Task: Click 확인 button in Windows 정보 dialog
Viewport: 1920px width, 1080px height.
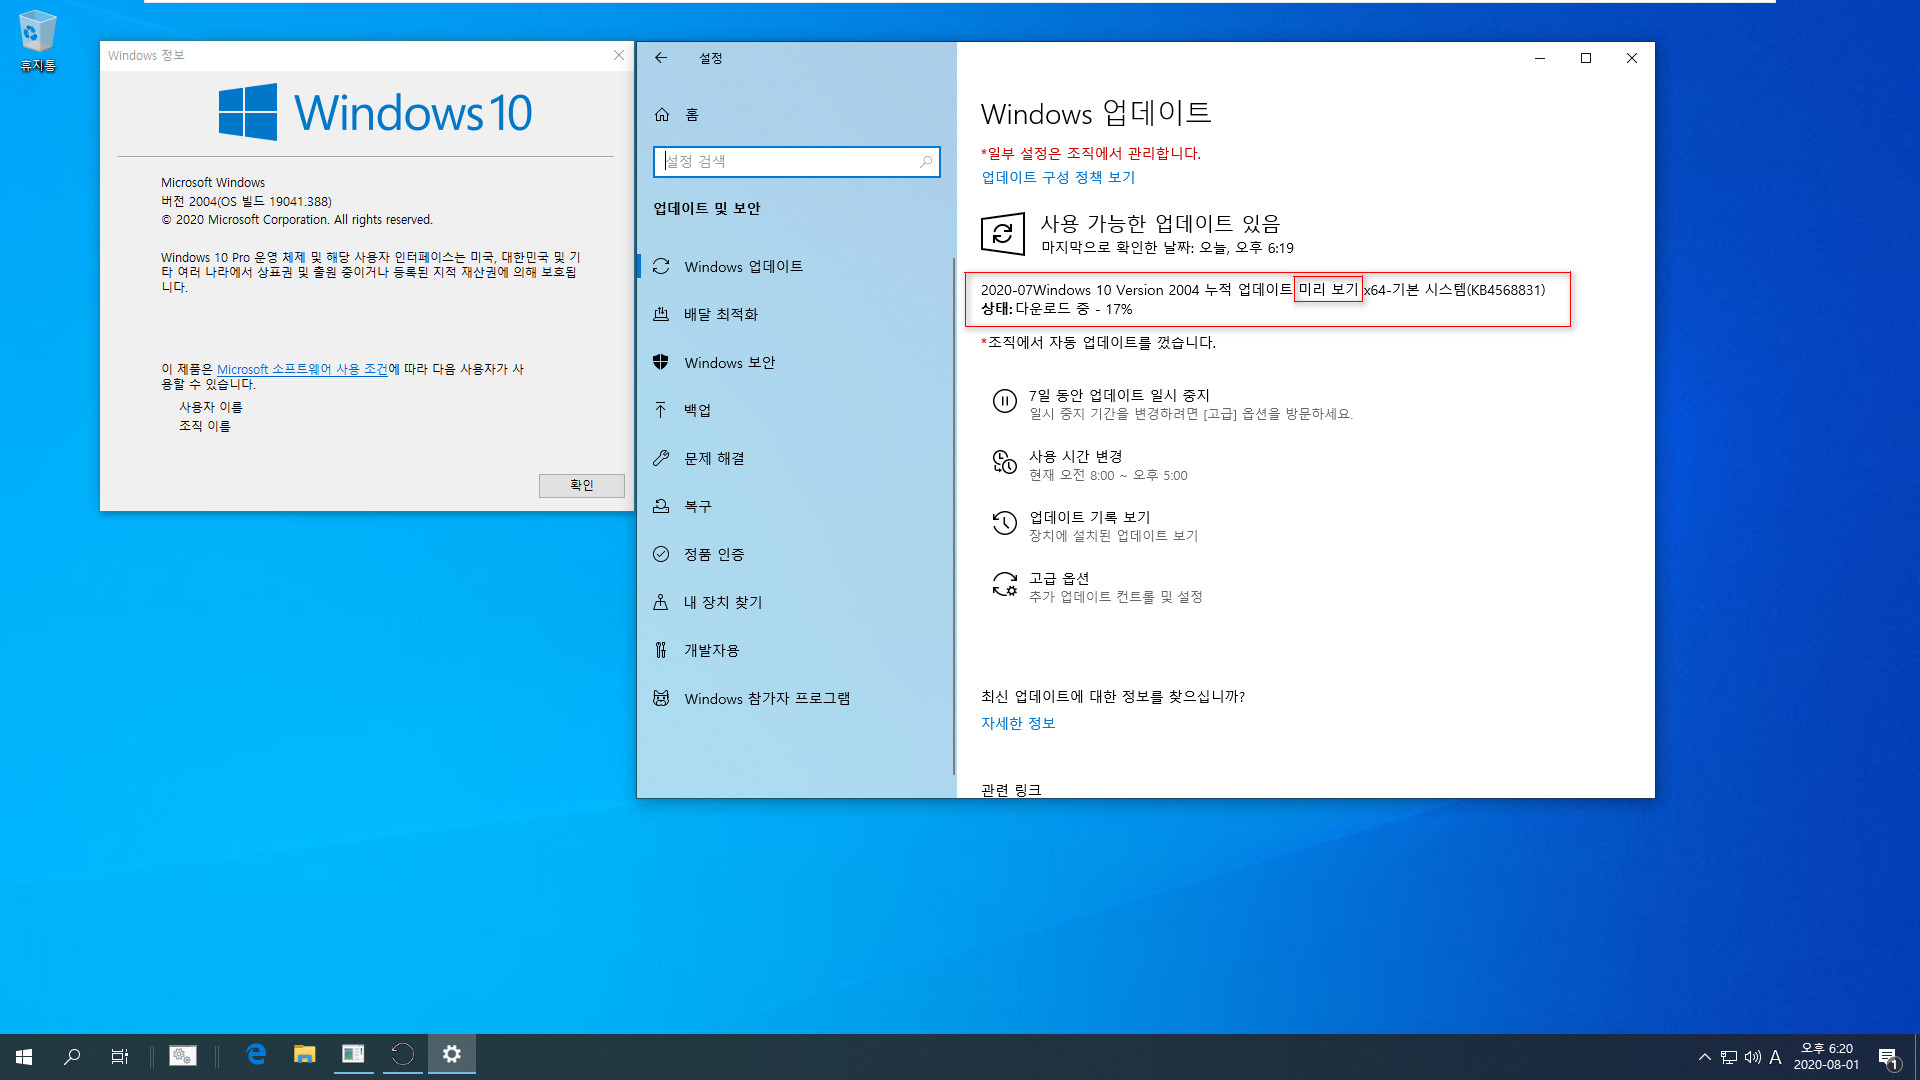Action: point(581,485)
